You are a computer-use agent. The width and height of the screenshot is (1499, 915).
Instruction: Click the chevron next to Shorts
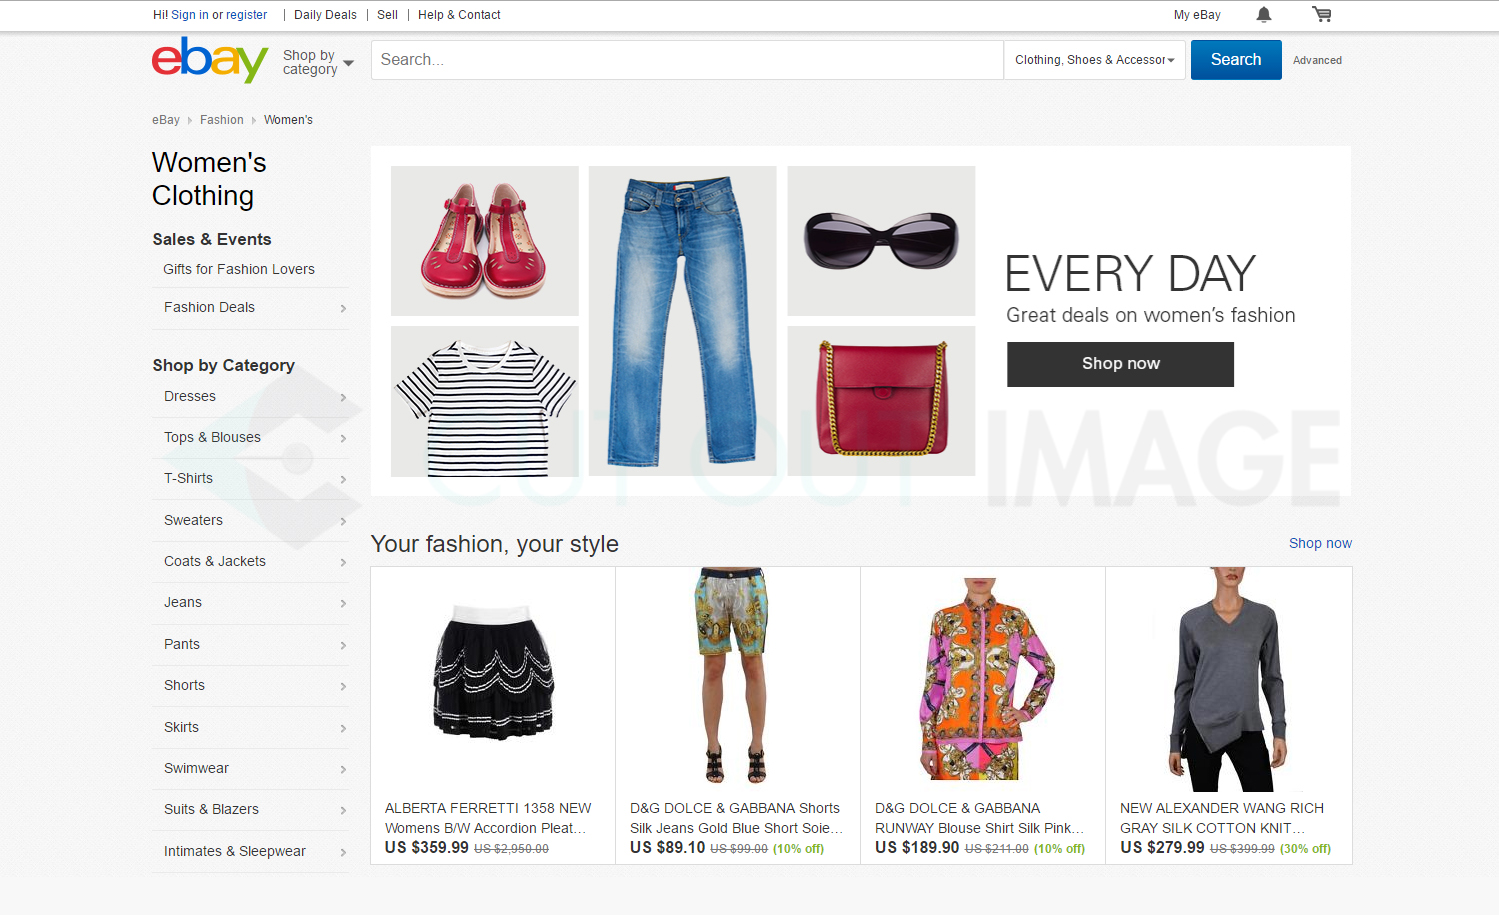coord(343,686)
